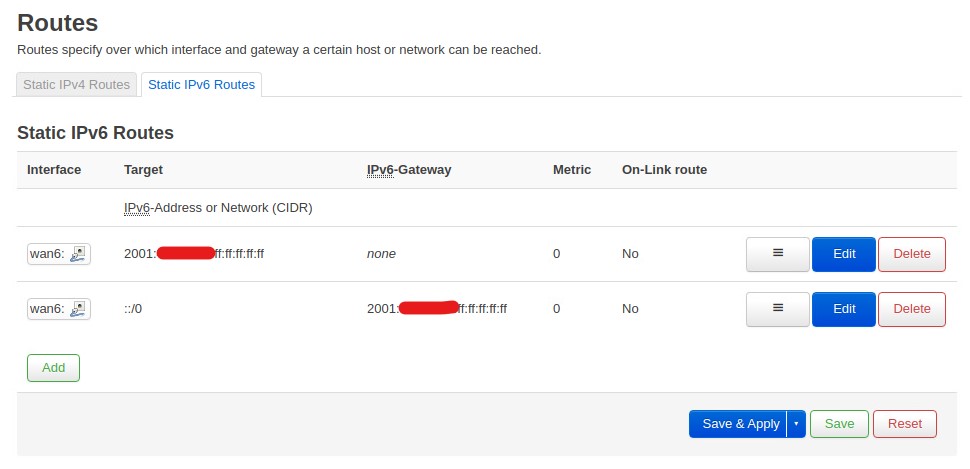Click the wan6 interface icon in first row
This screenshot has width=970, height=469.
[79, 254]
